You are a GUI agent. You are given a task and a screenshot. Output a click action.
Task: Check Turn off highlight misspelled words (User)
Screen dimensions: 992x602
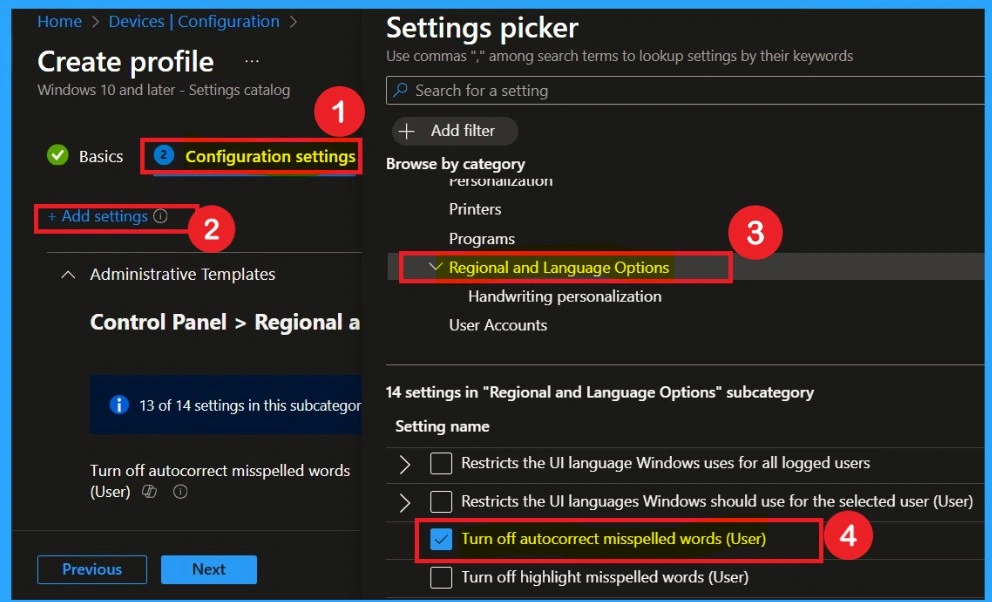(441, 577)
